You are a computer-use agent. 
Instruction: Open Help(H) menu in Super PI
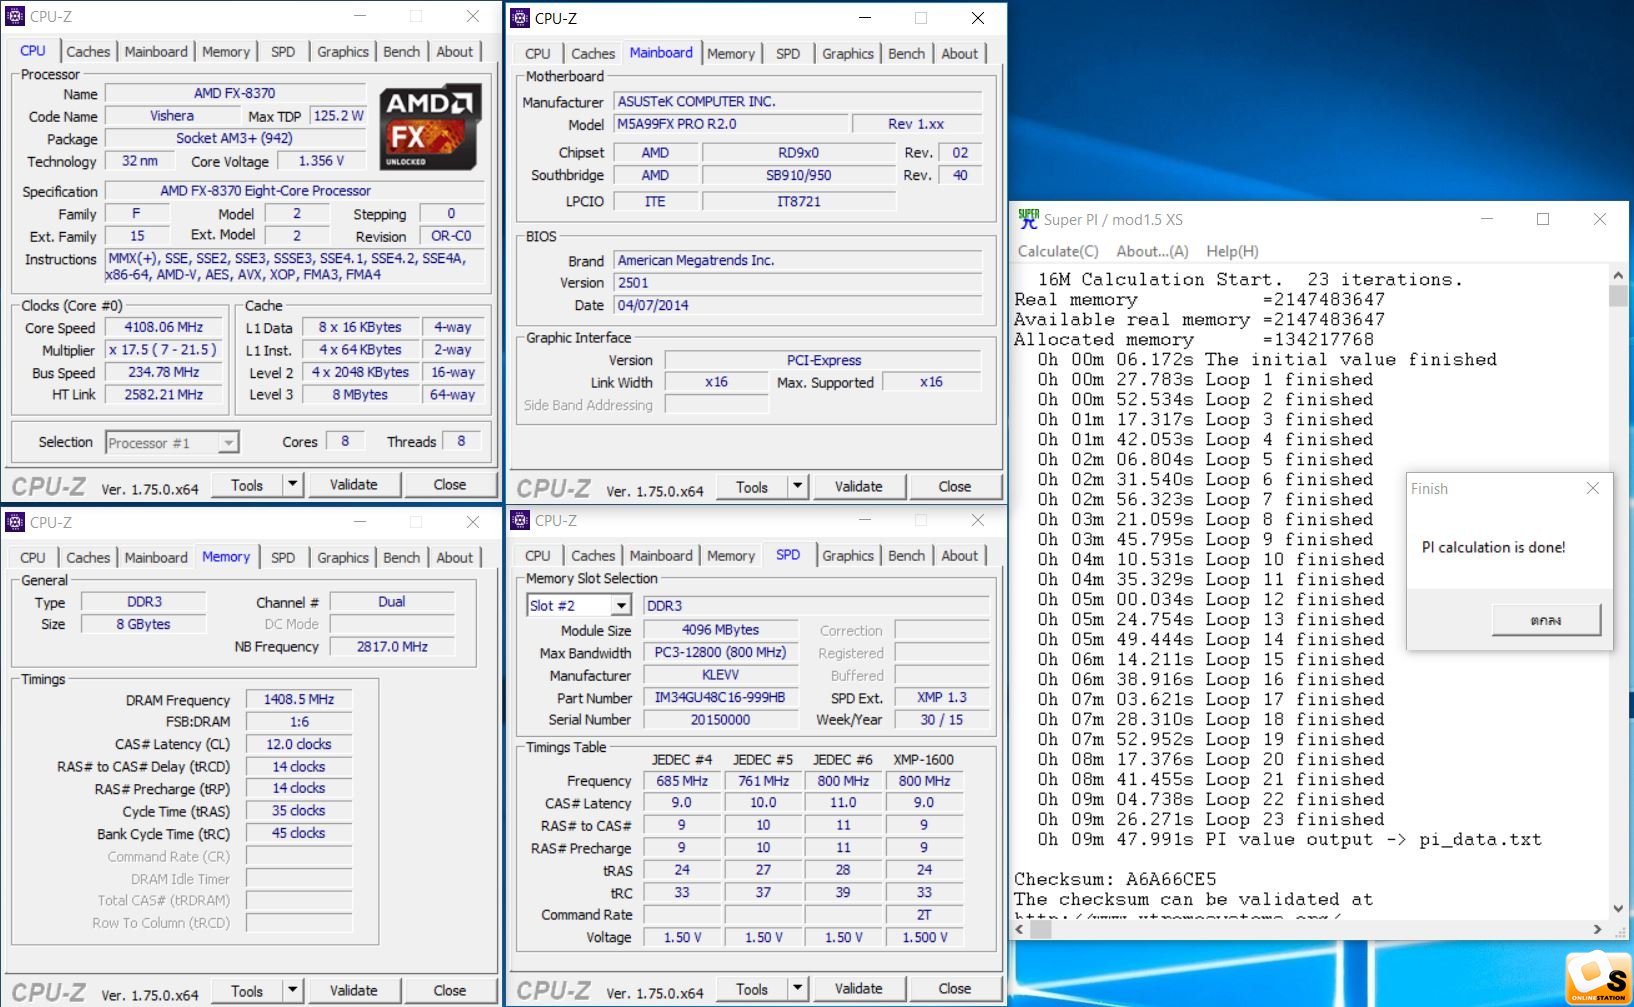(x=1232, y=251)
